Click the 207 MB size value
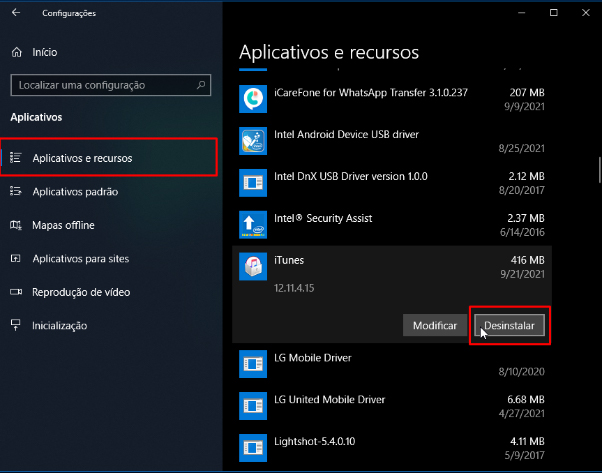This screenshot has height=474, width=602. (x=527, y=92)
